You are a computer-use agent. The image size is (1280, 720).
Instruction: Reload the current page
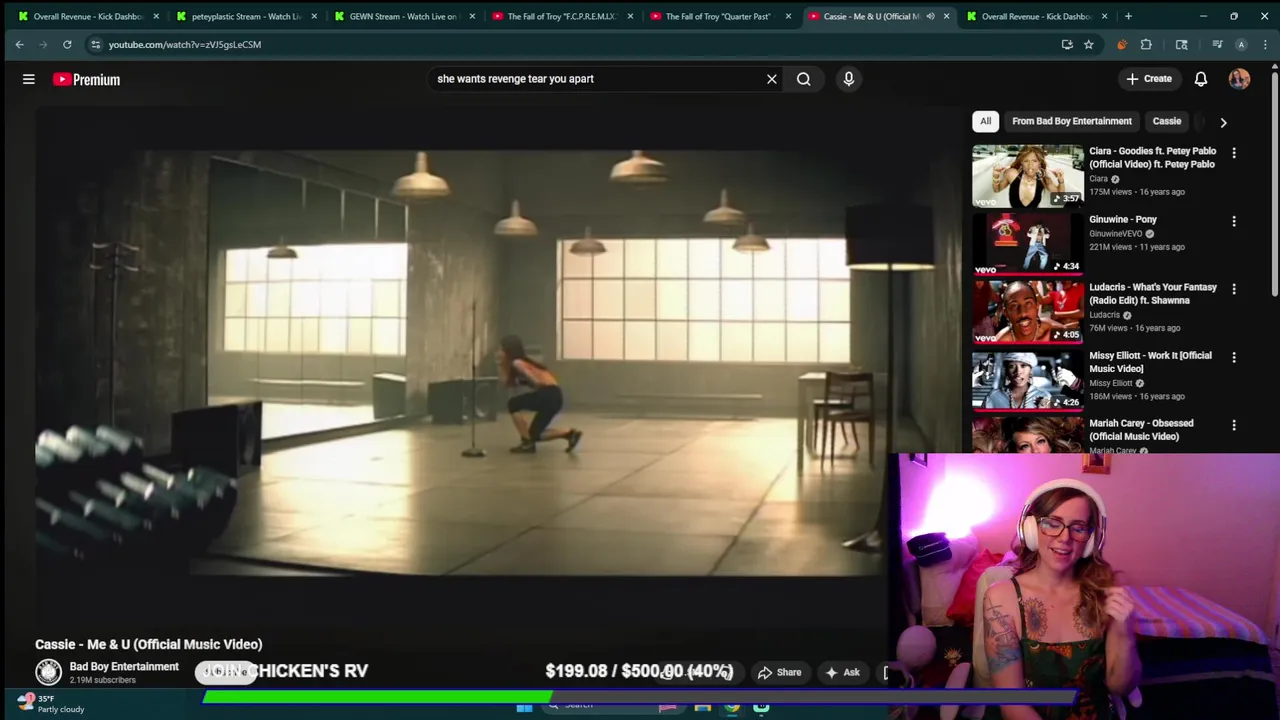click(67, 44)
